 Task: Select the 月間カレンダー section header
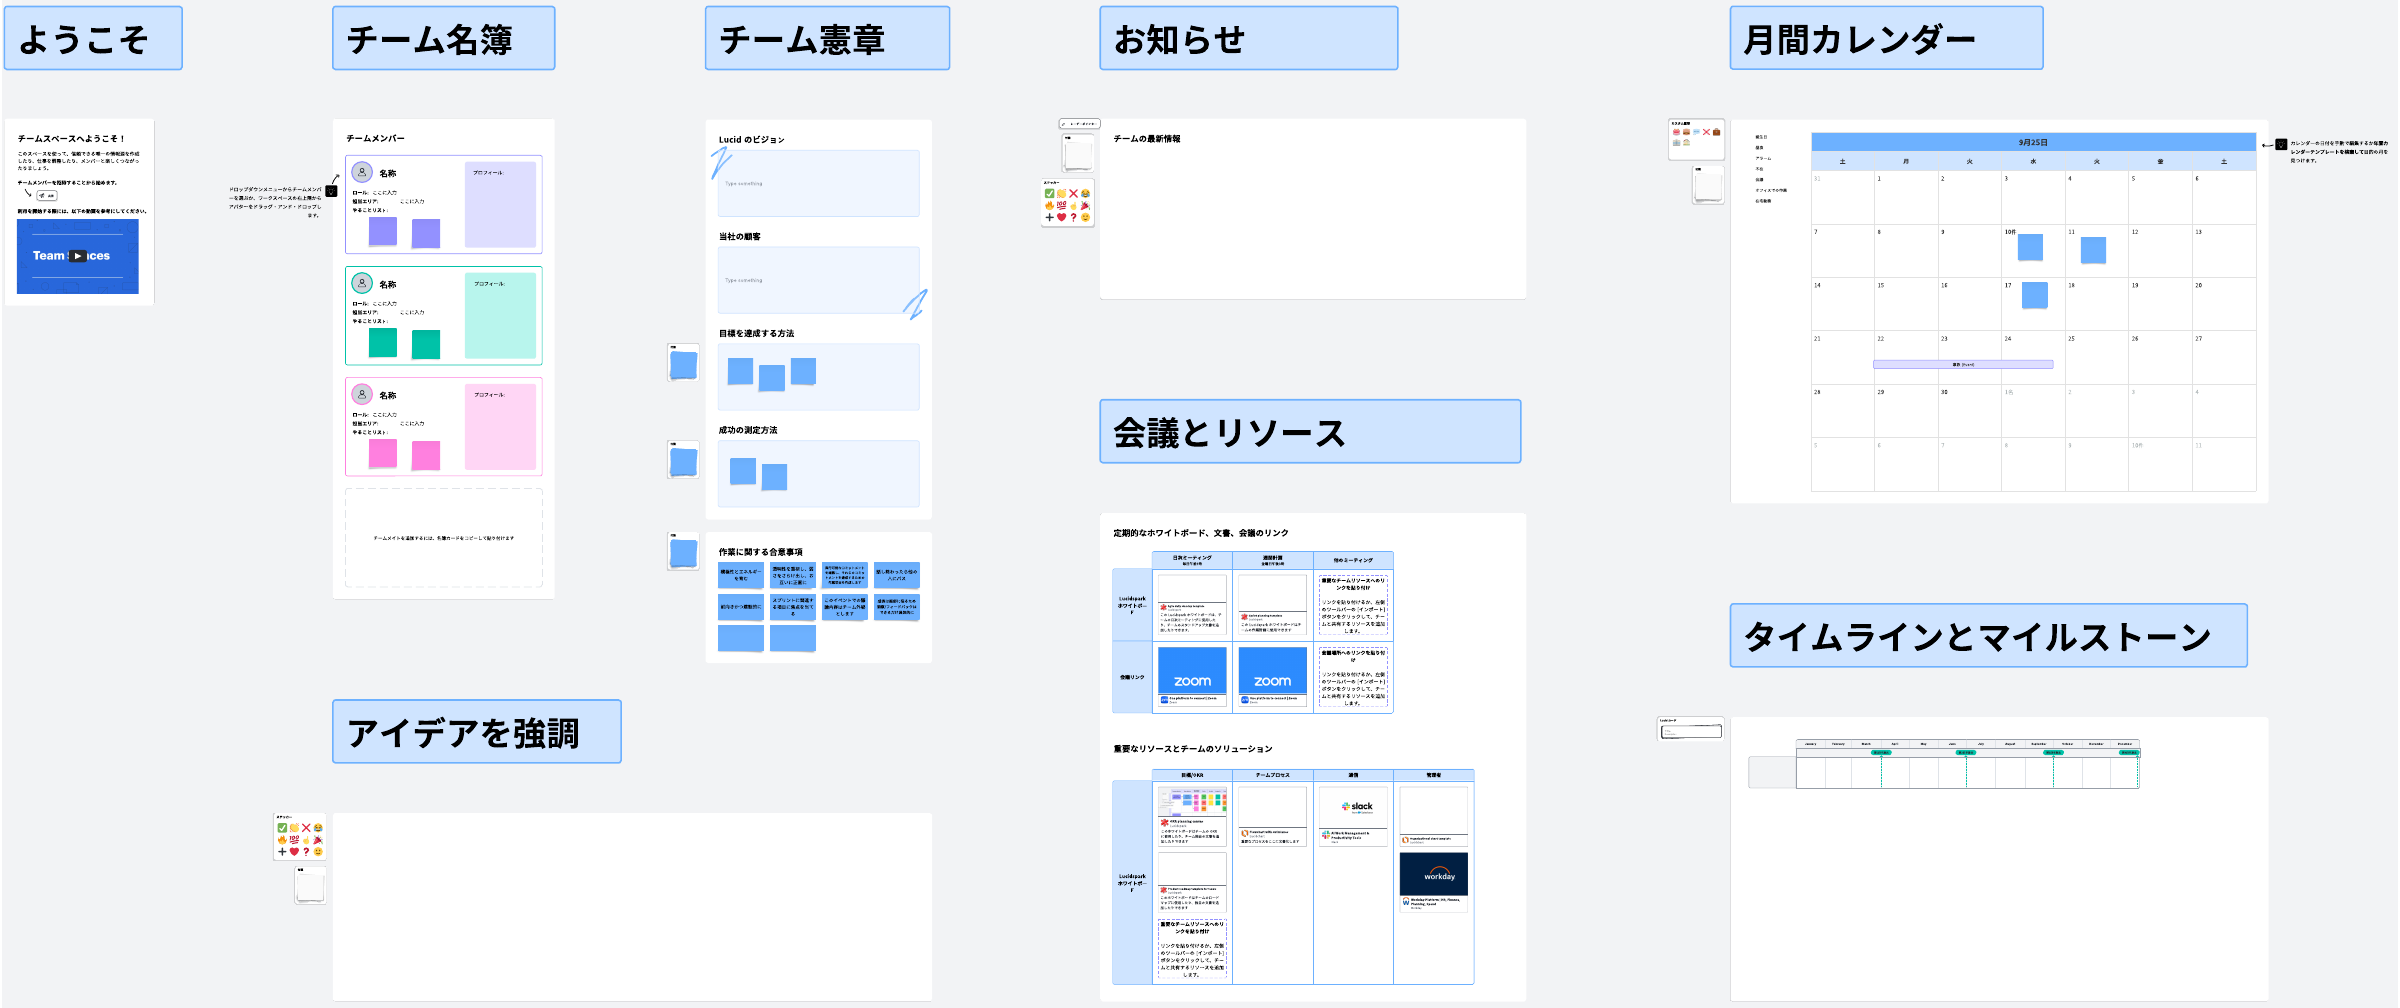[x=1885, y=39]
